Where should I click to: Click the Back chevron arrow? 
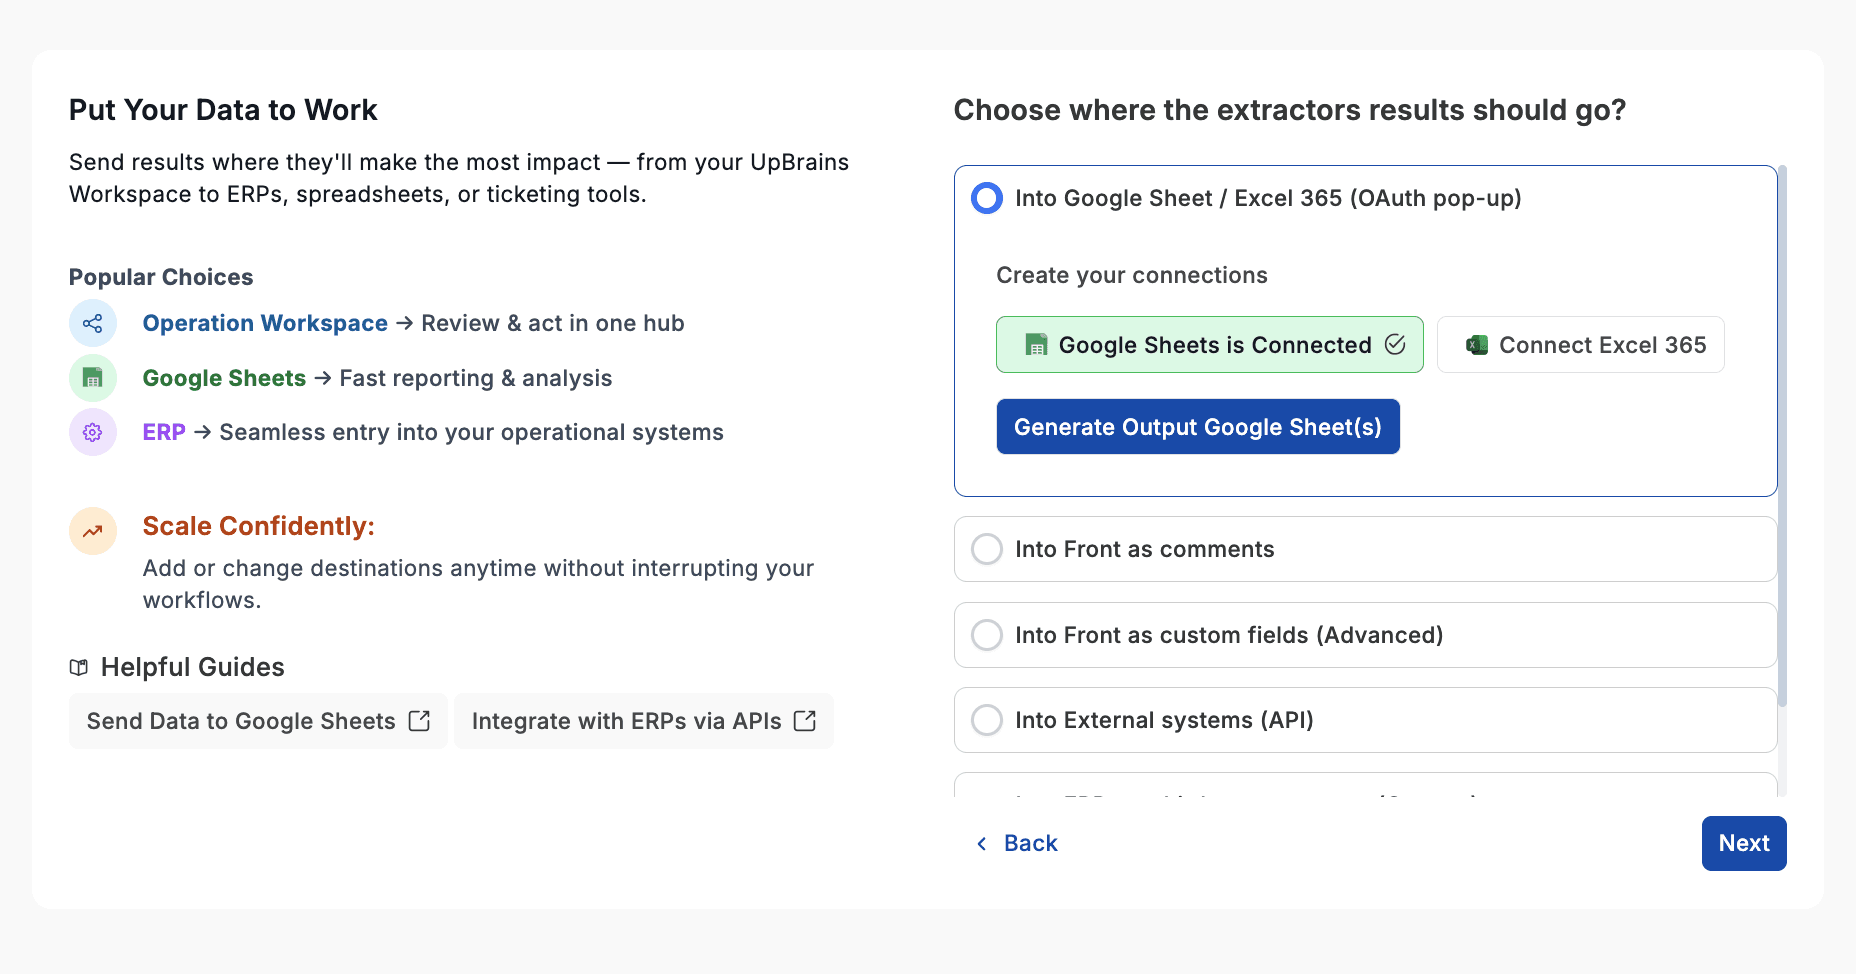click(982, 844)
